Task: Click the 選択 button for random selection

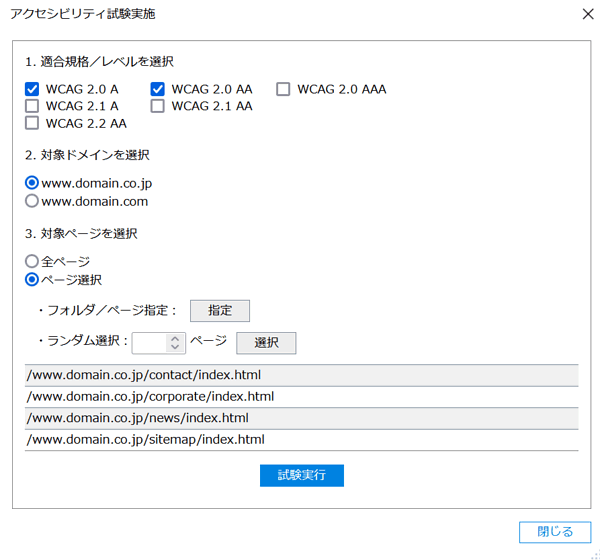Action: pyautogui.click(x=266, y=343)
